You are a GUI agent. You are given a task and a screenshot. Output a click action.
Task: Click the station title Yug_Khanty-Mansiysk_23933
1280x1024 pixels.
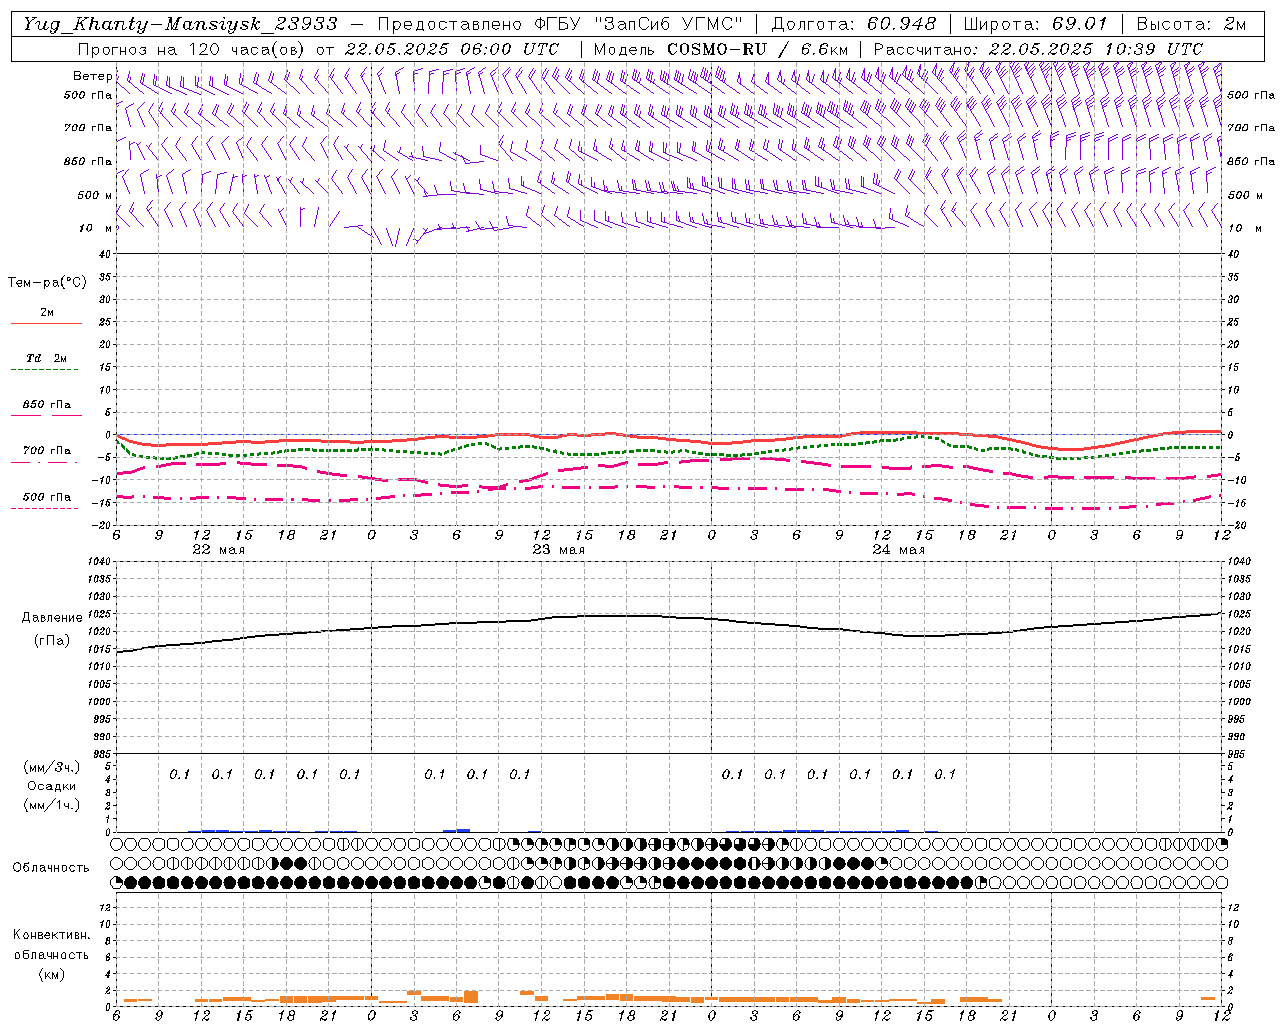pos(180,24)
